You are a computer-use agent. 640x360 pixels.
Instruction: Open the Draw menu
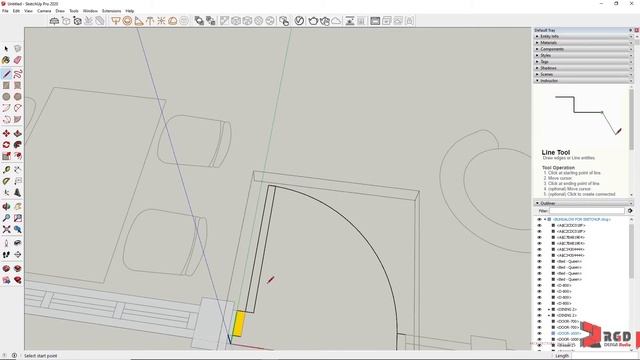point(60,11)
